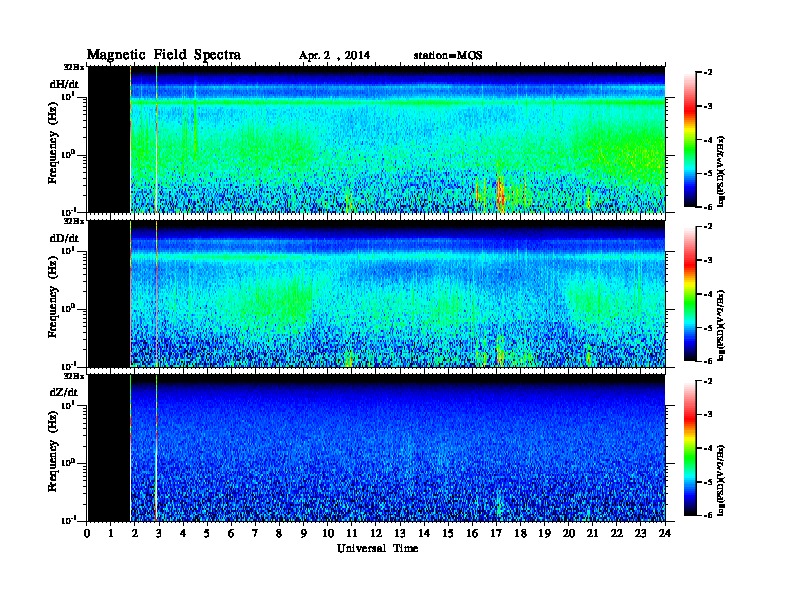792x612 pixels.
Task: Click the "Magnetic Field Spectra" title
Action: point(164,55)
